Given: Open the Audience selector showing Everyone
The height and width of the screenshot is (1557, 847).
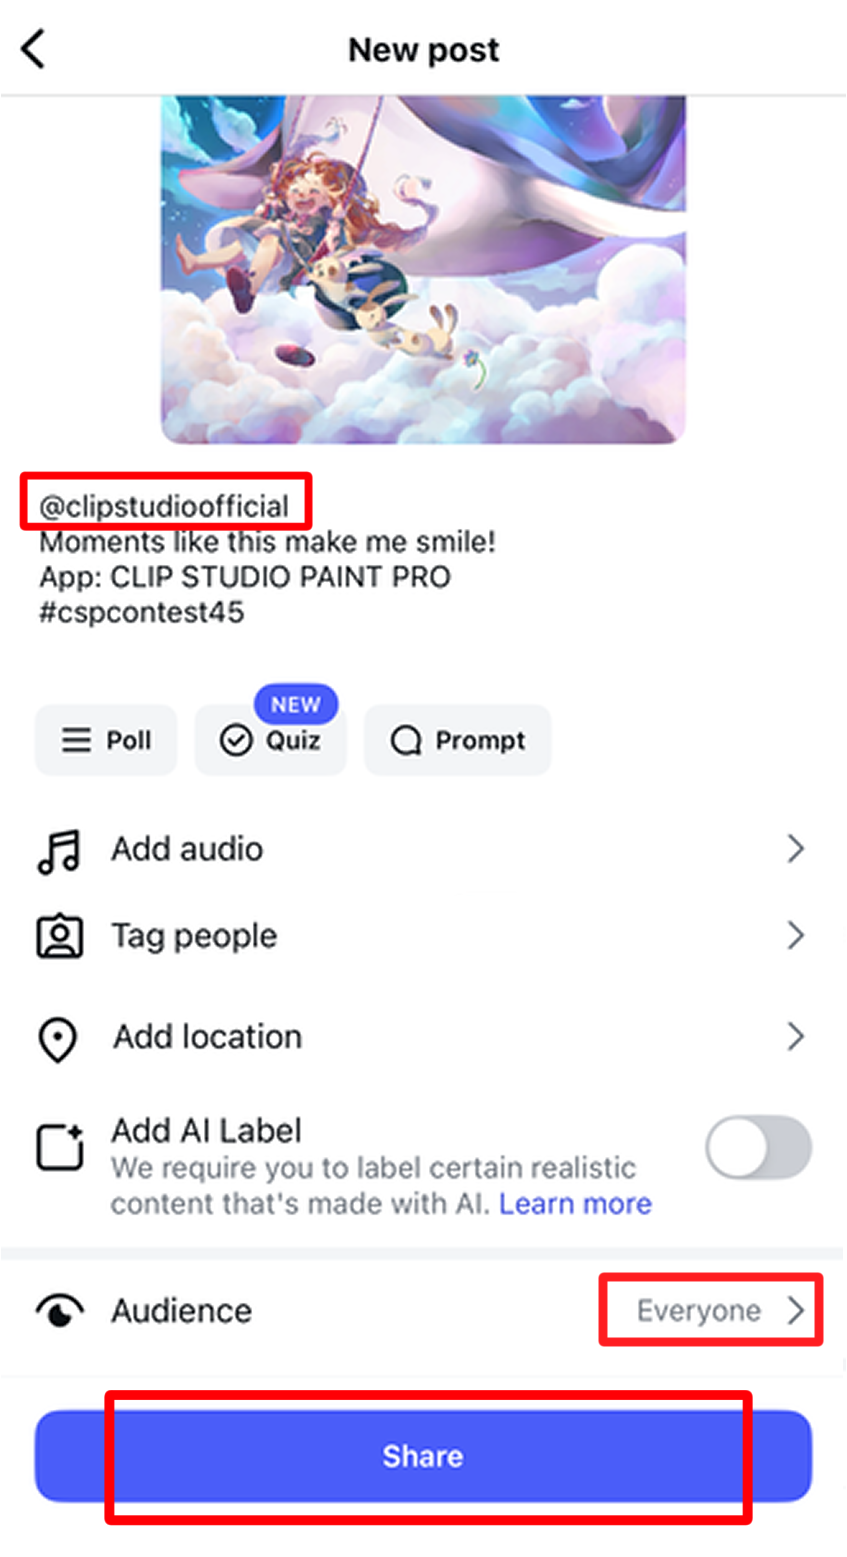Looking at the screenshot, I should pyautogui.click(x=710, y=1310).
